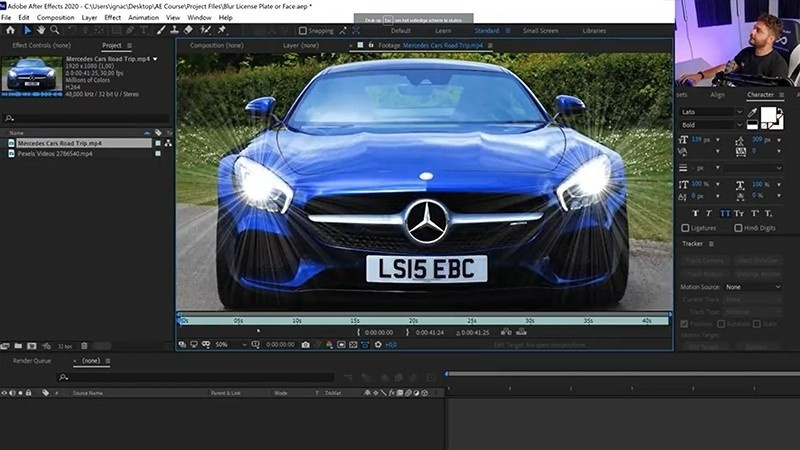
Task: Click the snapshot camera icon
Action: [x=305, y=345]
